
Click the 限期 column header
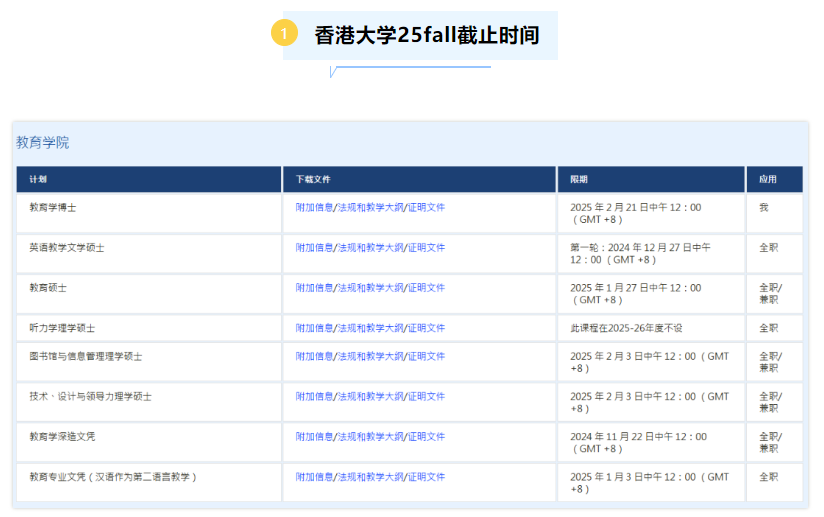point(579,180)
